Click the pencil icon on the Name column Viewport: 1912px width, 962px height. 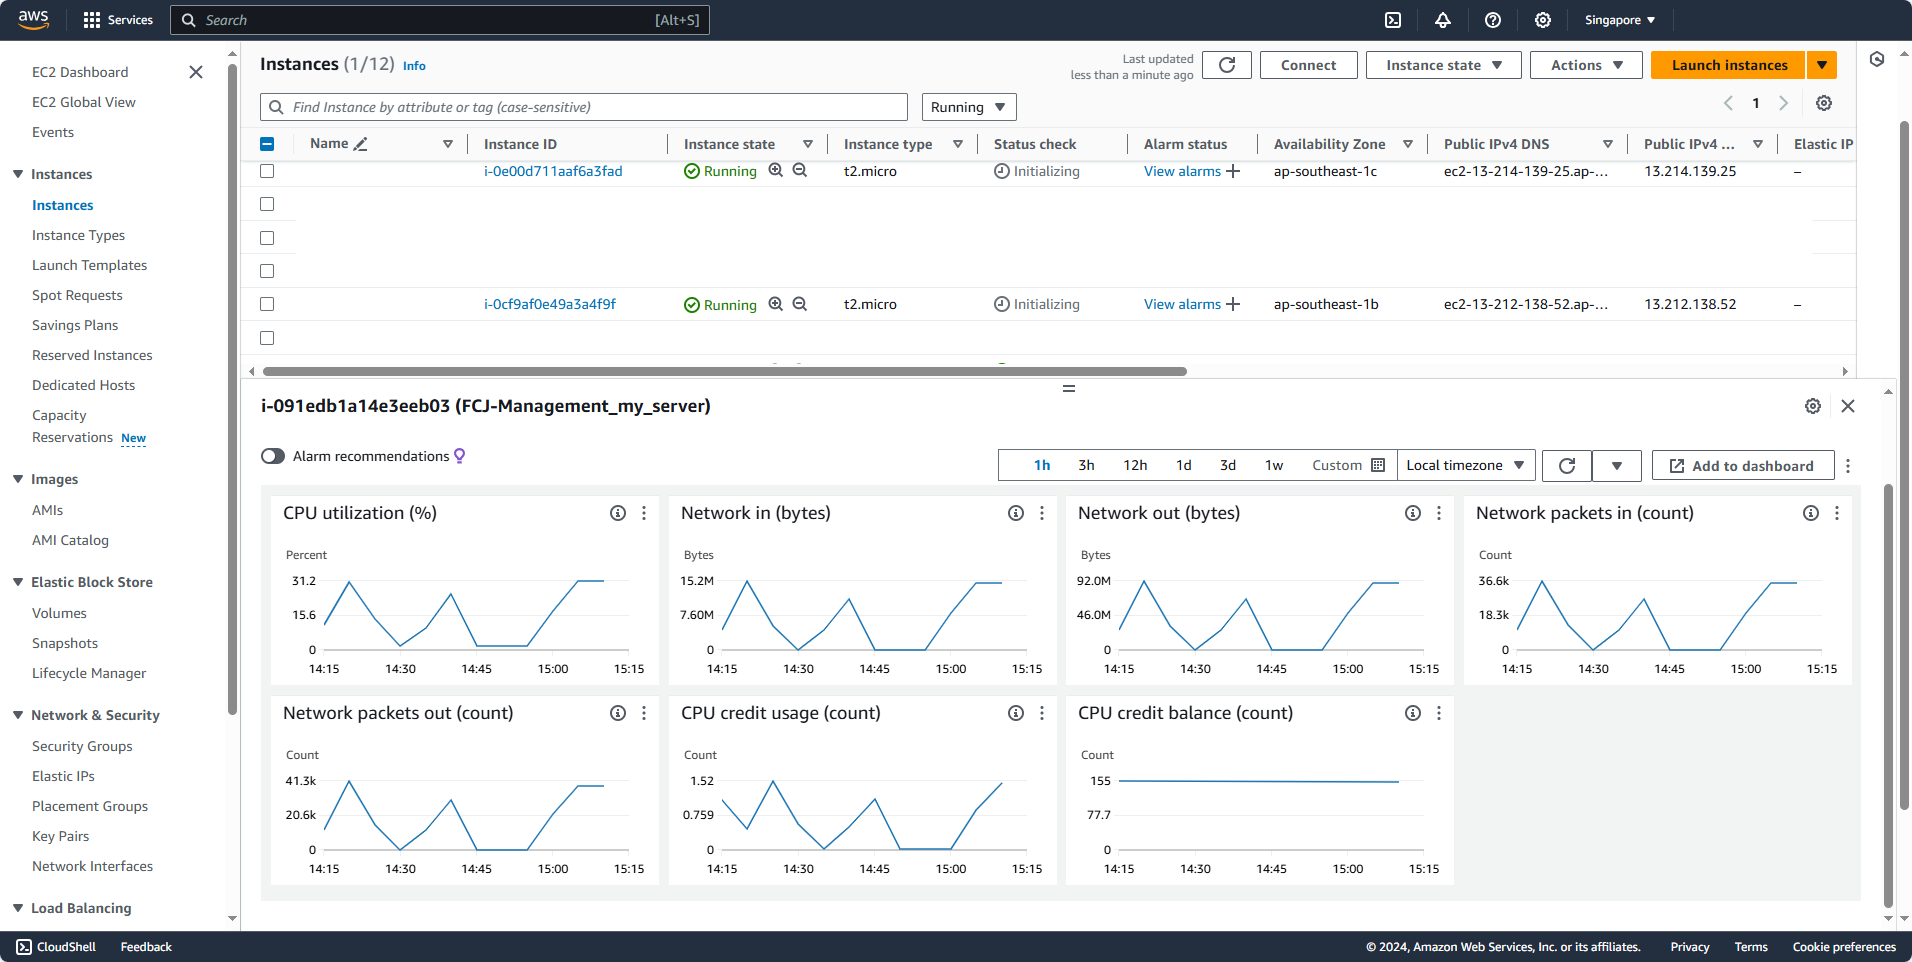(362, 142)
